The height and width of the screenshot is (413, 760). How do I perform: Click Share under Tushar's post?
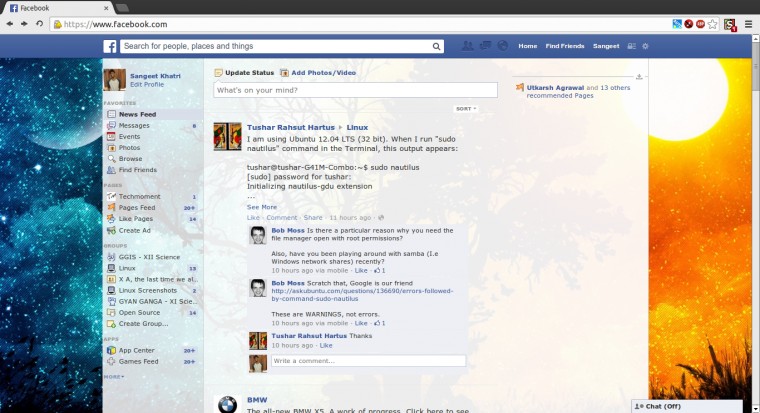313,218
